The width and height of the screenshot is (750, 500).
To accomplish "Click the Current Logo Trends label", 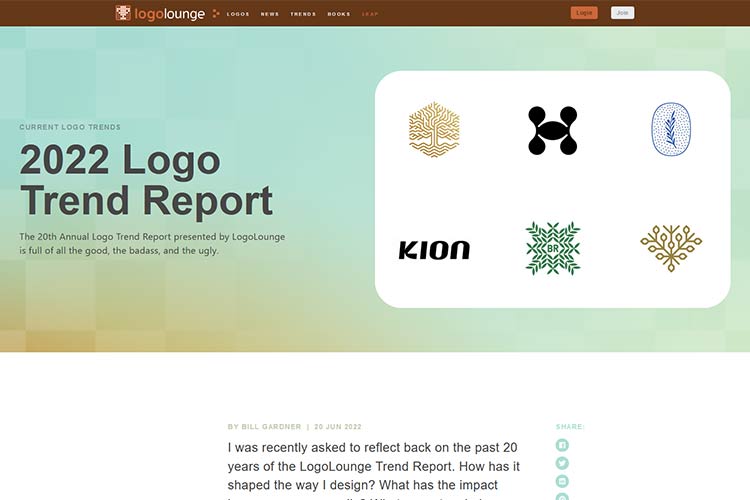I will [x=70, y=127].
